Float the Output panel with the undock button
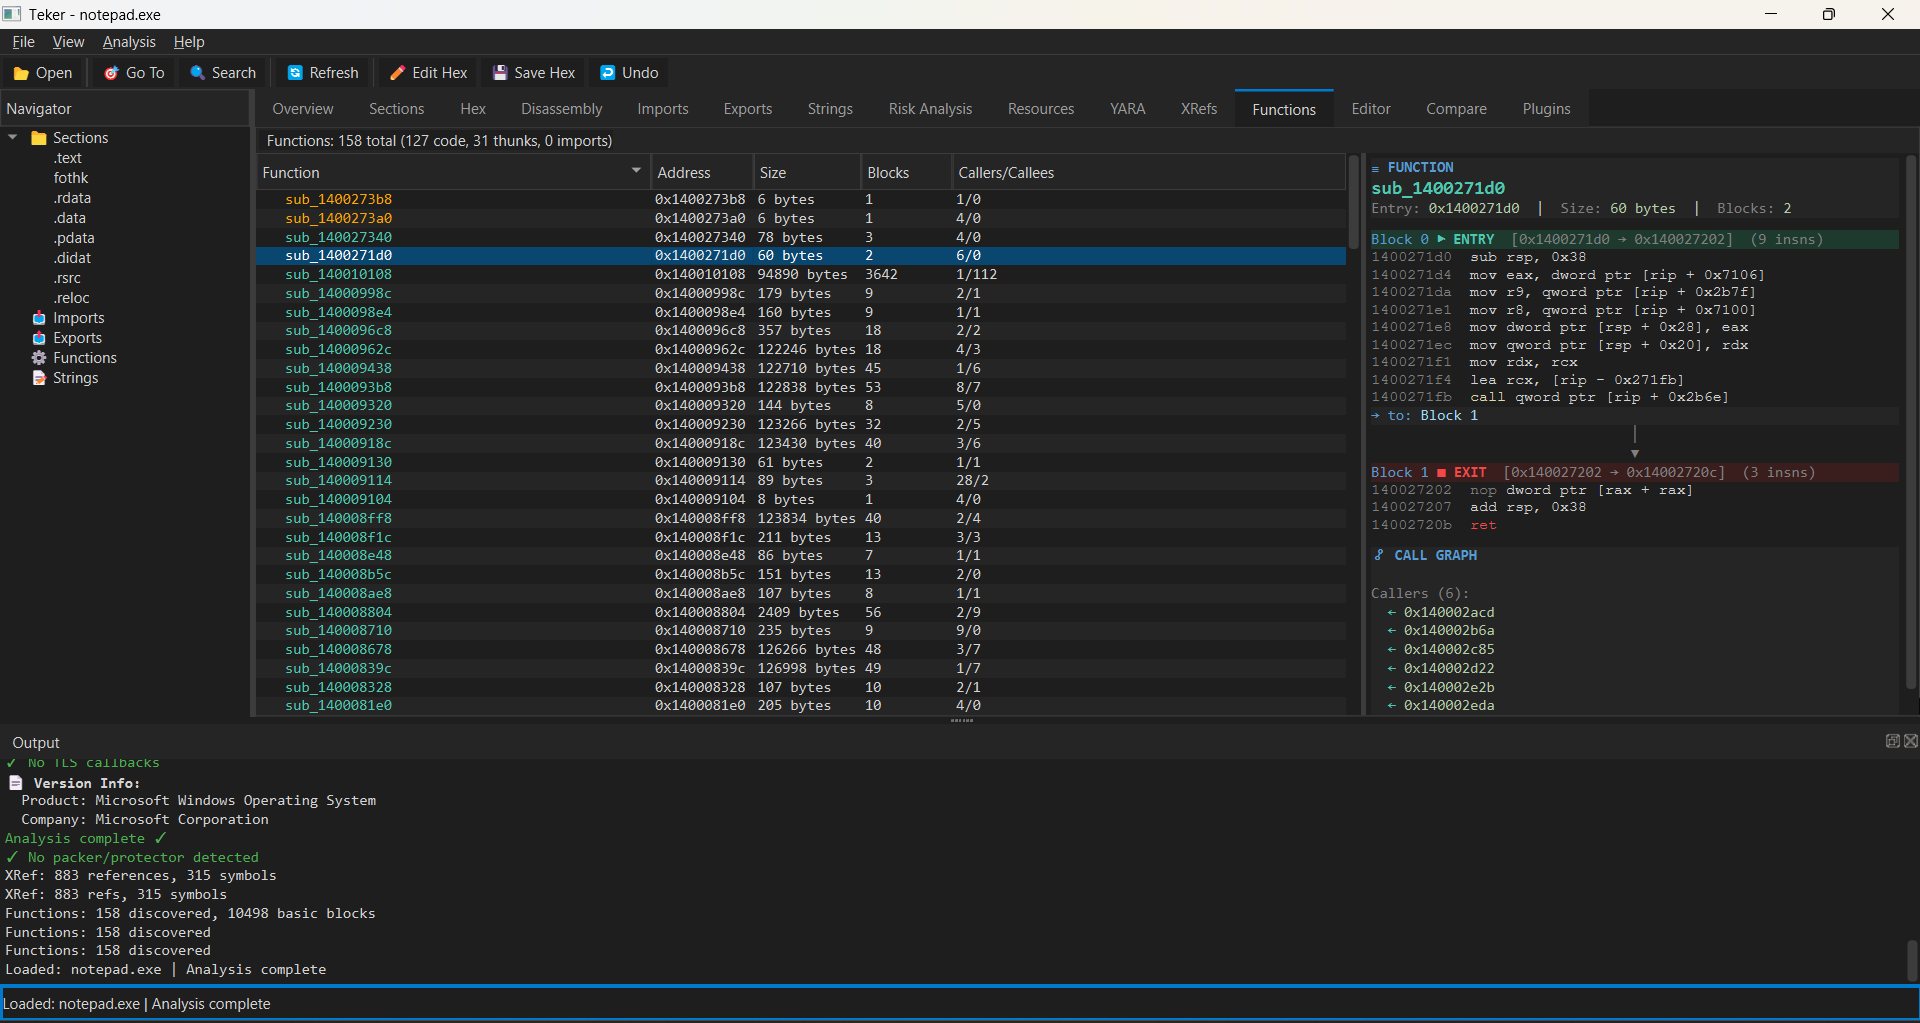This screenshot has height=1023, width=1920. tap(1892, 741)
